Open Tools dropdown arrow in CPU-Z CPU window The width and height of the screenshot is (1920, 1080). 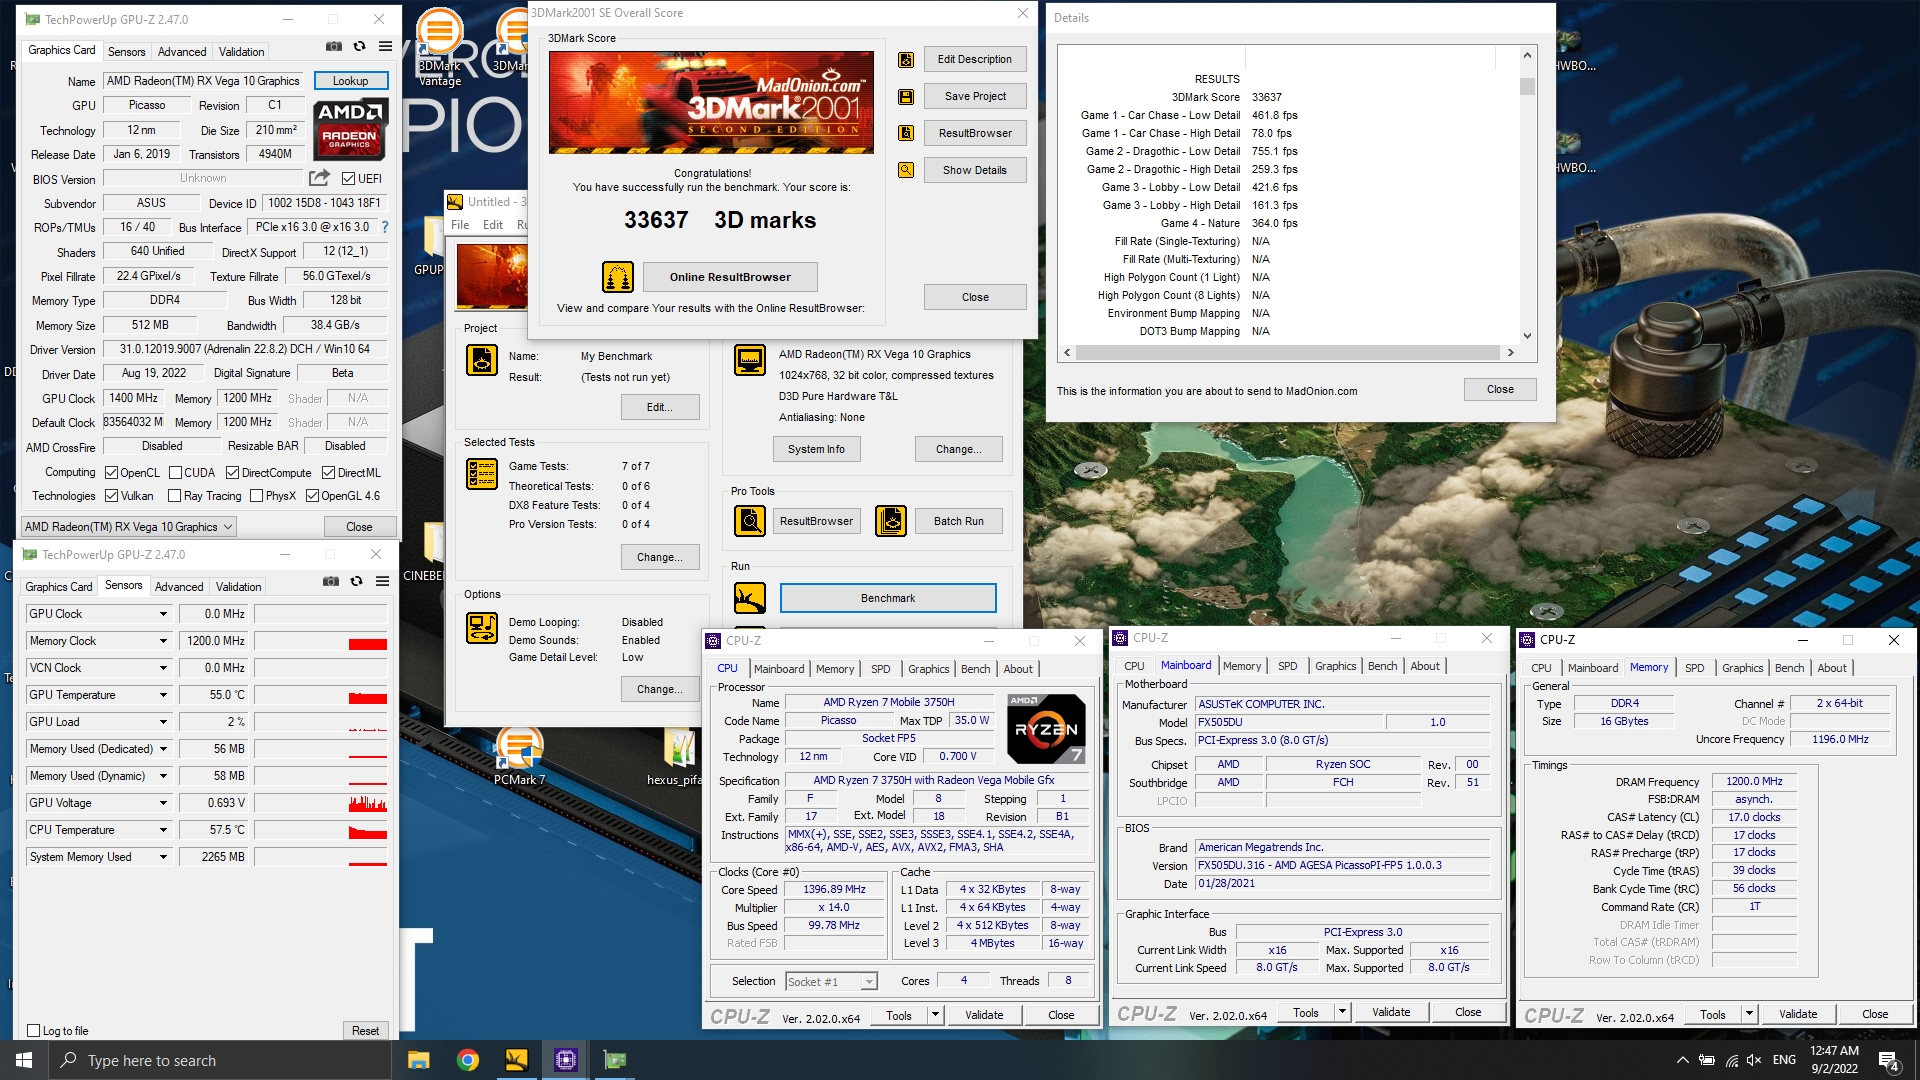click(x=935, y=1015)
